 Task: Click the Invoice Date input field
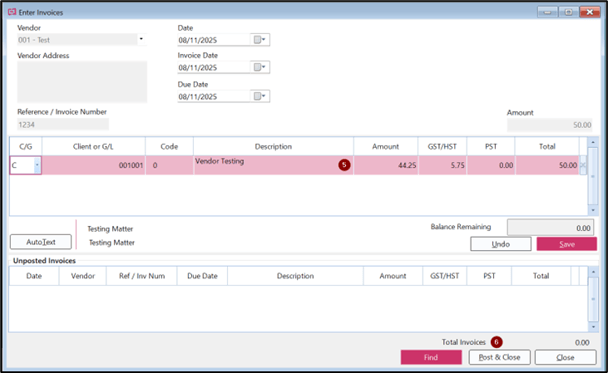tap(214, 67)
